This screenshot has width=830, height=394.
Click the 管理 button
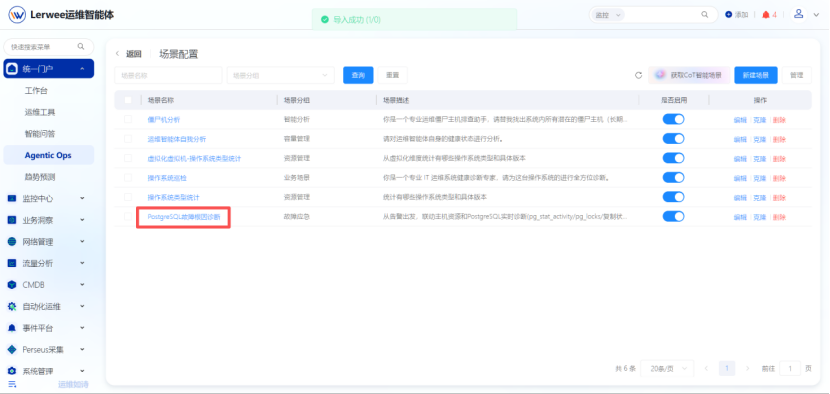(797, 75)
